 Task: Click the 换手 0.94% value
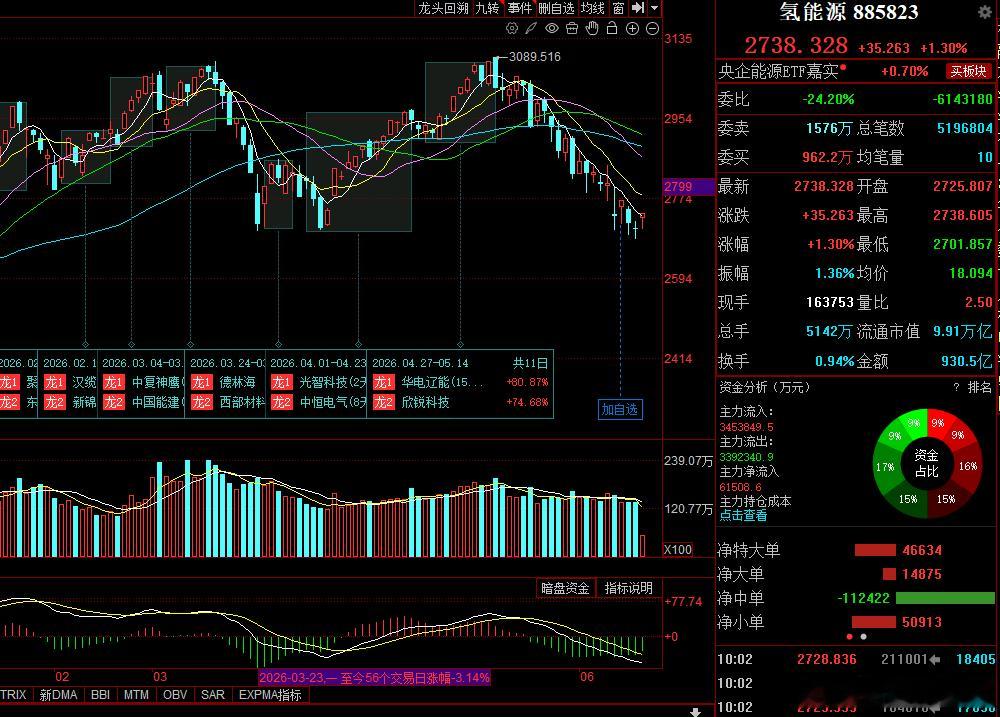click(x=834, y=361)
